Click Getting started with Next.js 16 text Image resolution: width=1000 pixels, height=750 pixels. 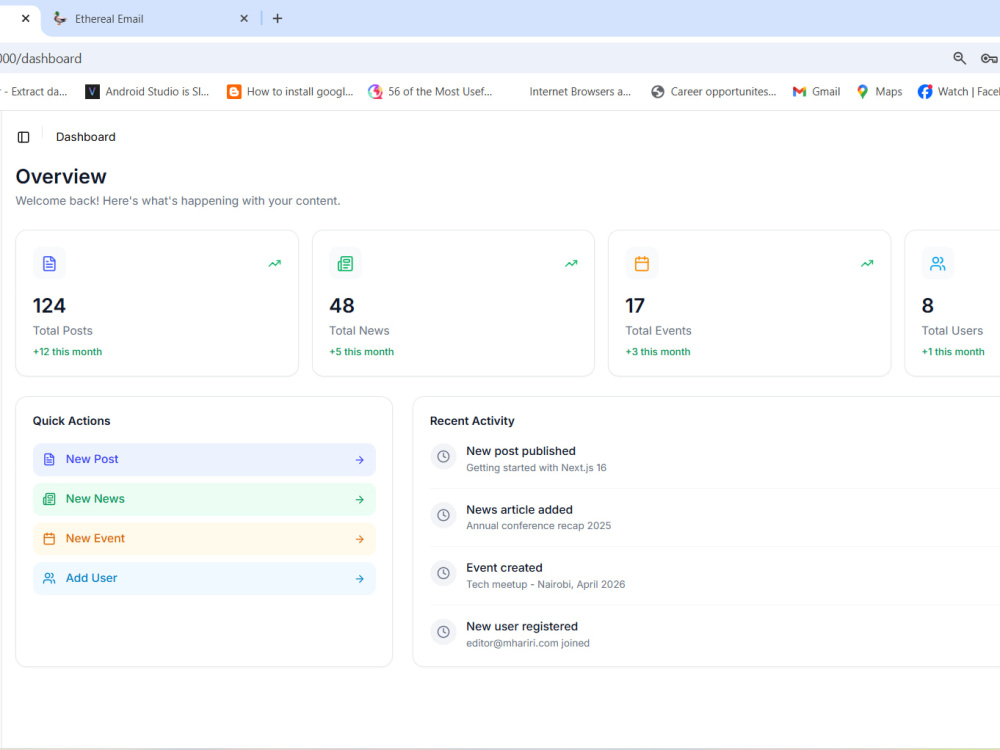pyautogui.click(x=536, y=467)
